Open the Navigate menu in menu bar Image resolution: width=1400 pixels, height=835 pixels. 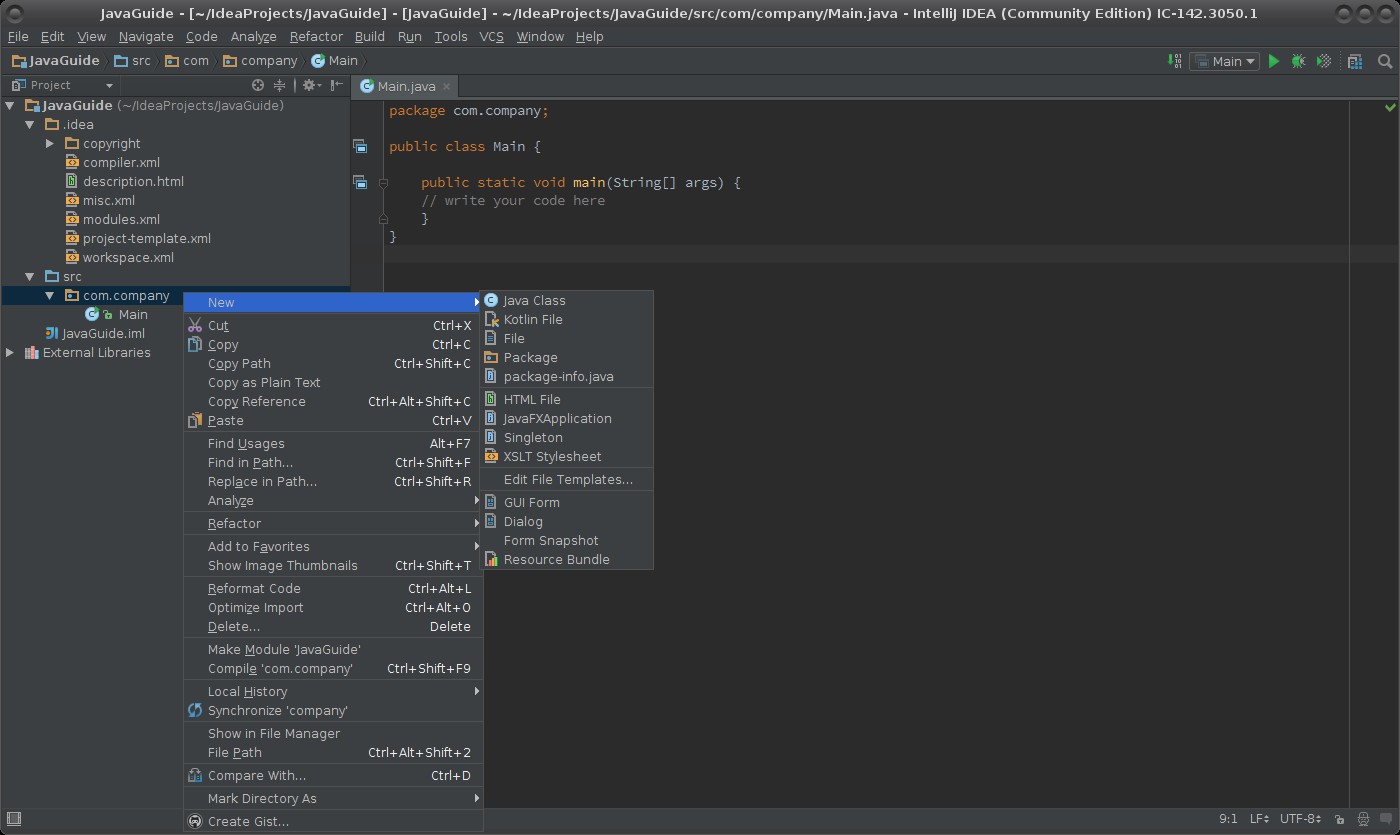coord(146,36)
